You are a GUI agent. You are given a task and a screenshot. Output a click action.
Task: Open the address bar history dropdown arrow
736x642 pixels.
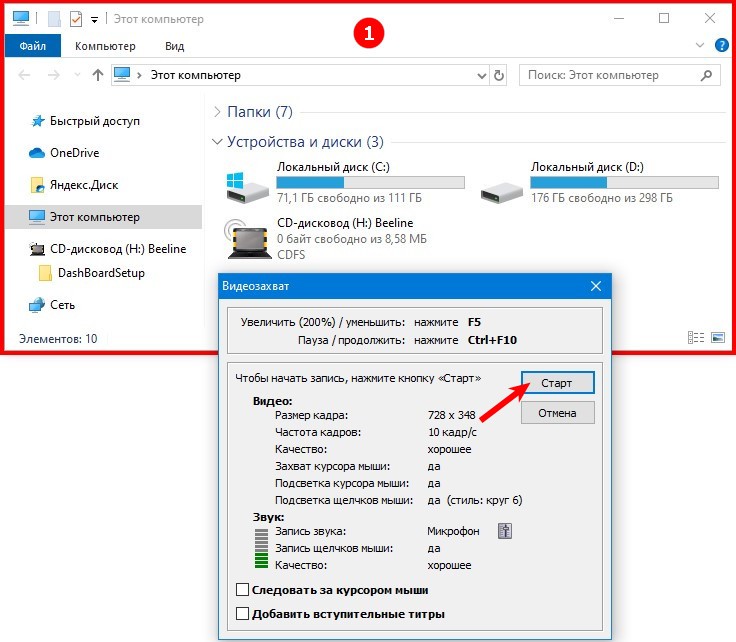click(x=482, y=76)
